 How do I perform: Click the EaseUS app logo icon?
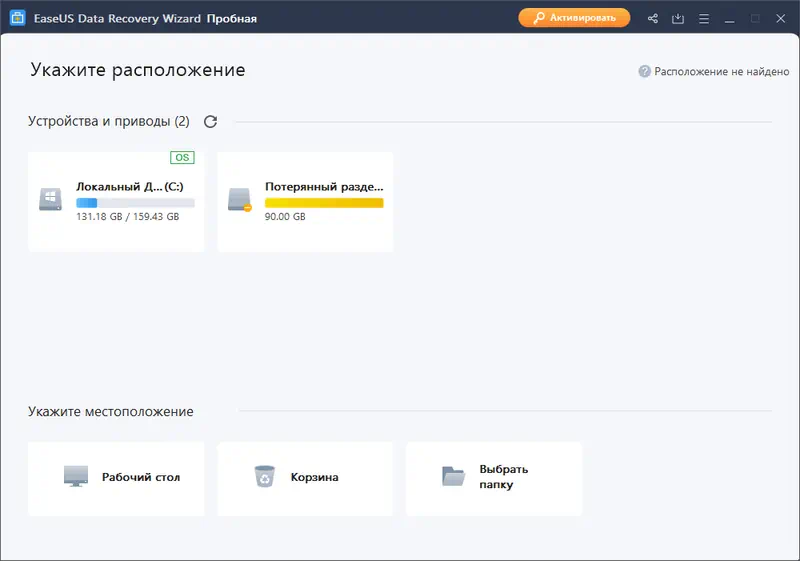17,18
